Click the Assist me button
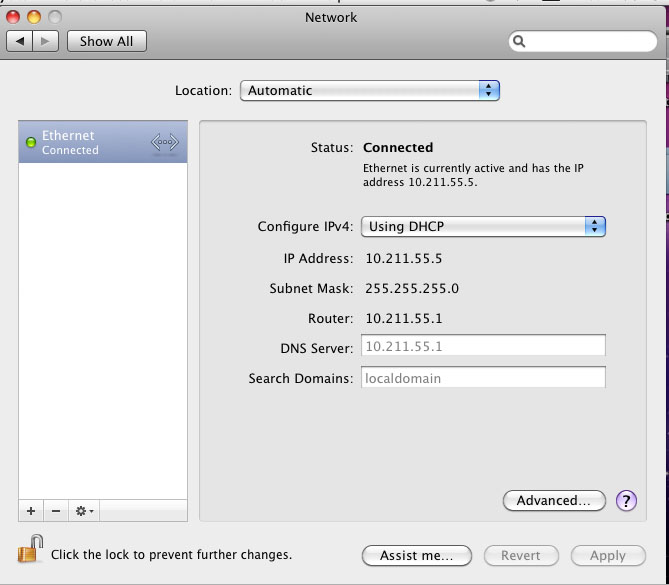Viewport: 669px width, 585px height. 417,556
